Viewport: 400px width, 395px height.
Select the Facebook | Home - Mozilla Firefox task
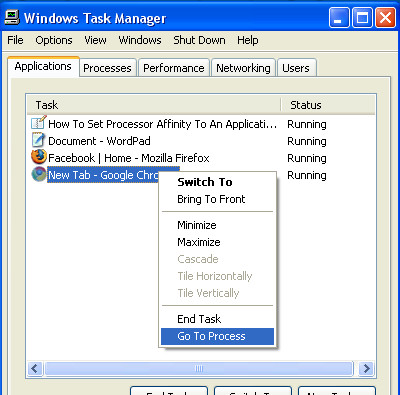tap(129, 158)
